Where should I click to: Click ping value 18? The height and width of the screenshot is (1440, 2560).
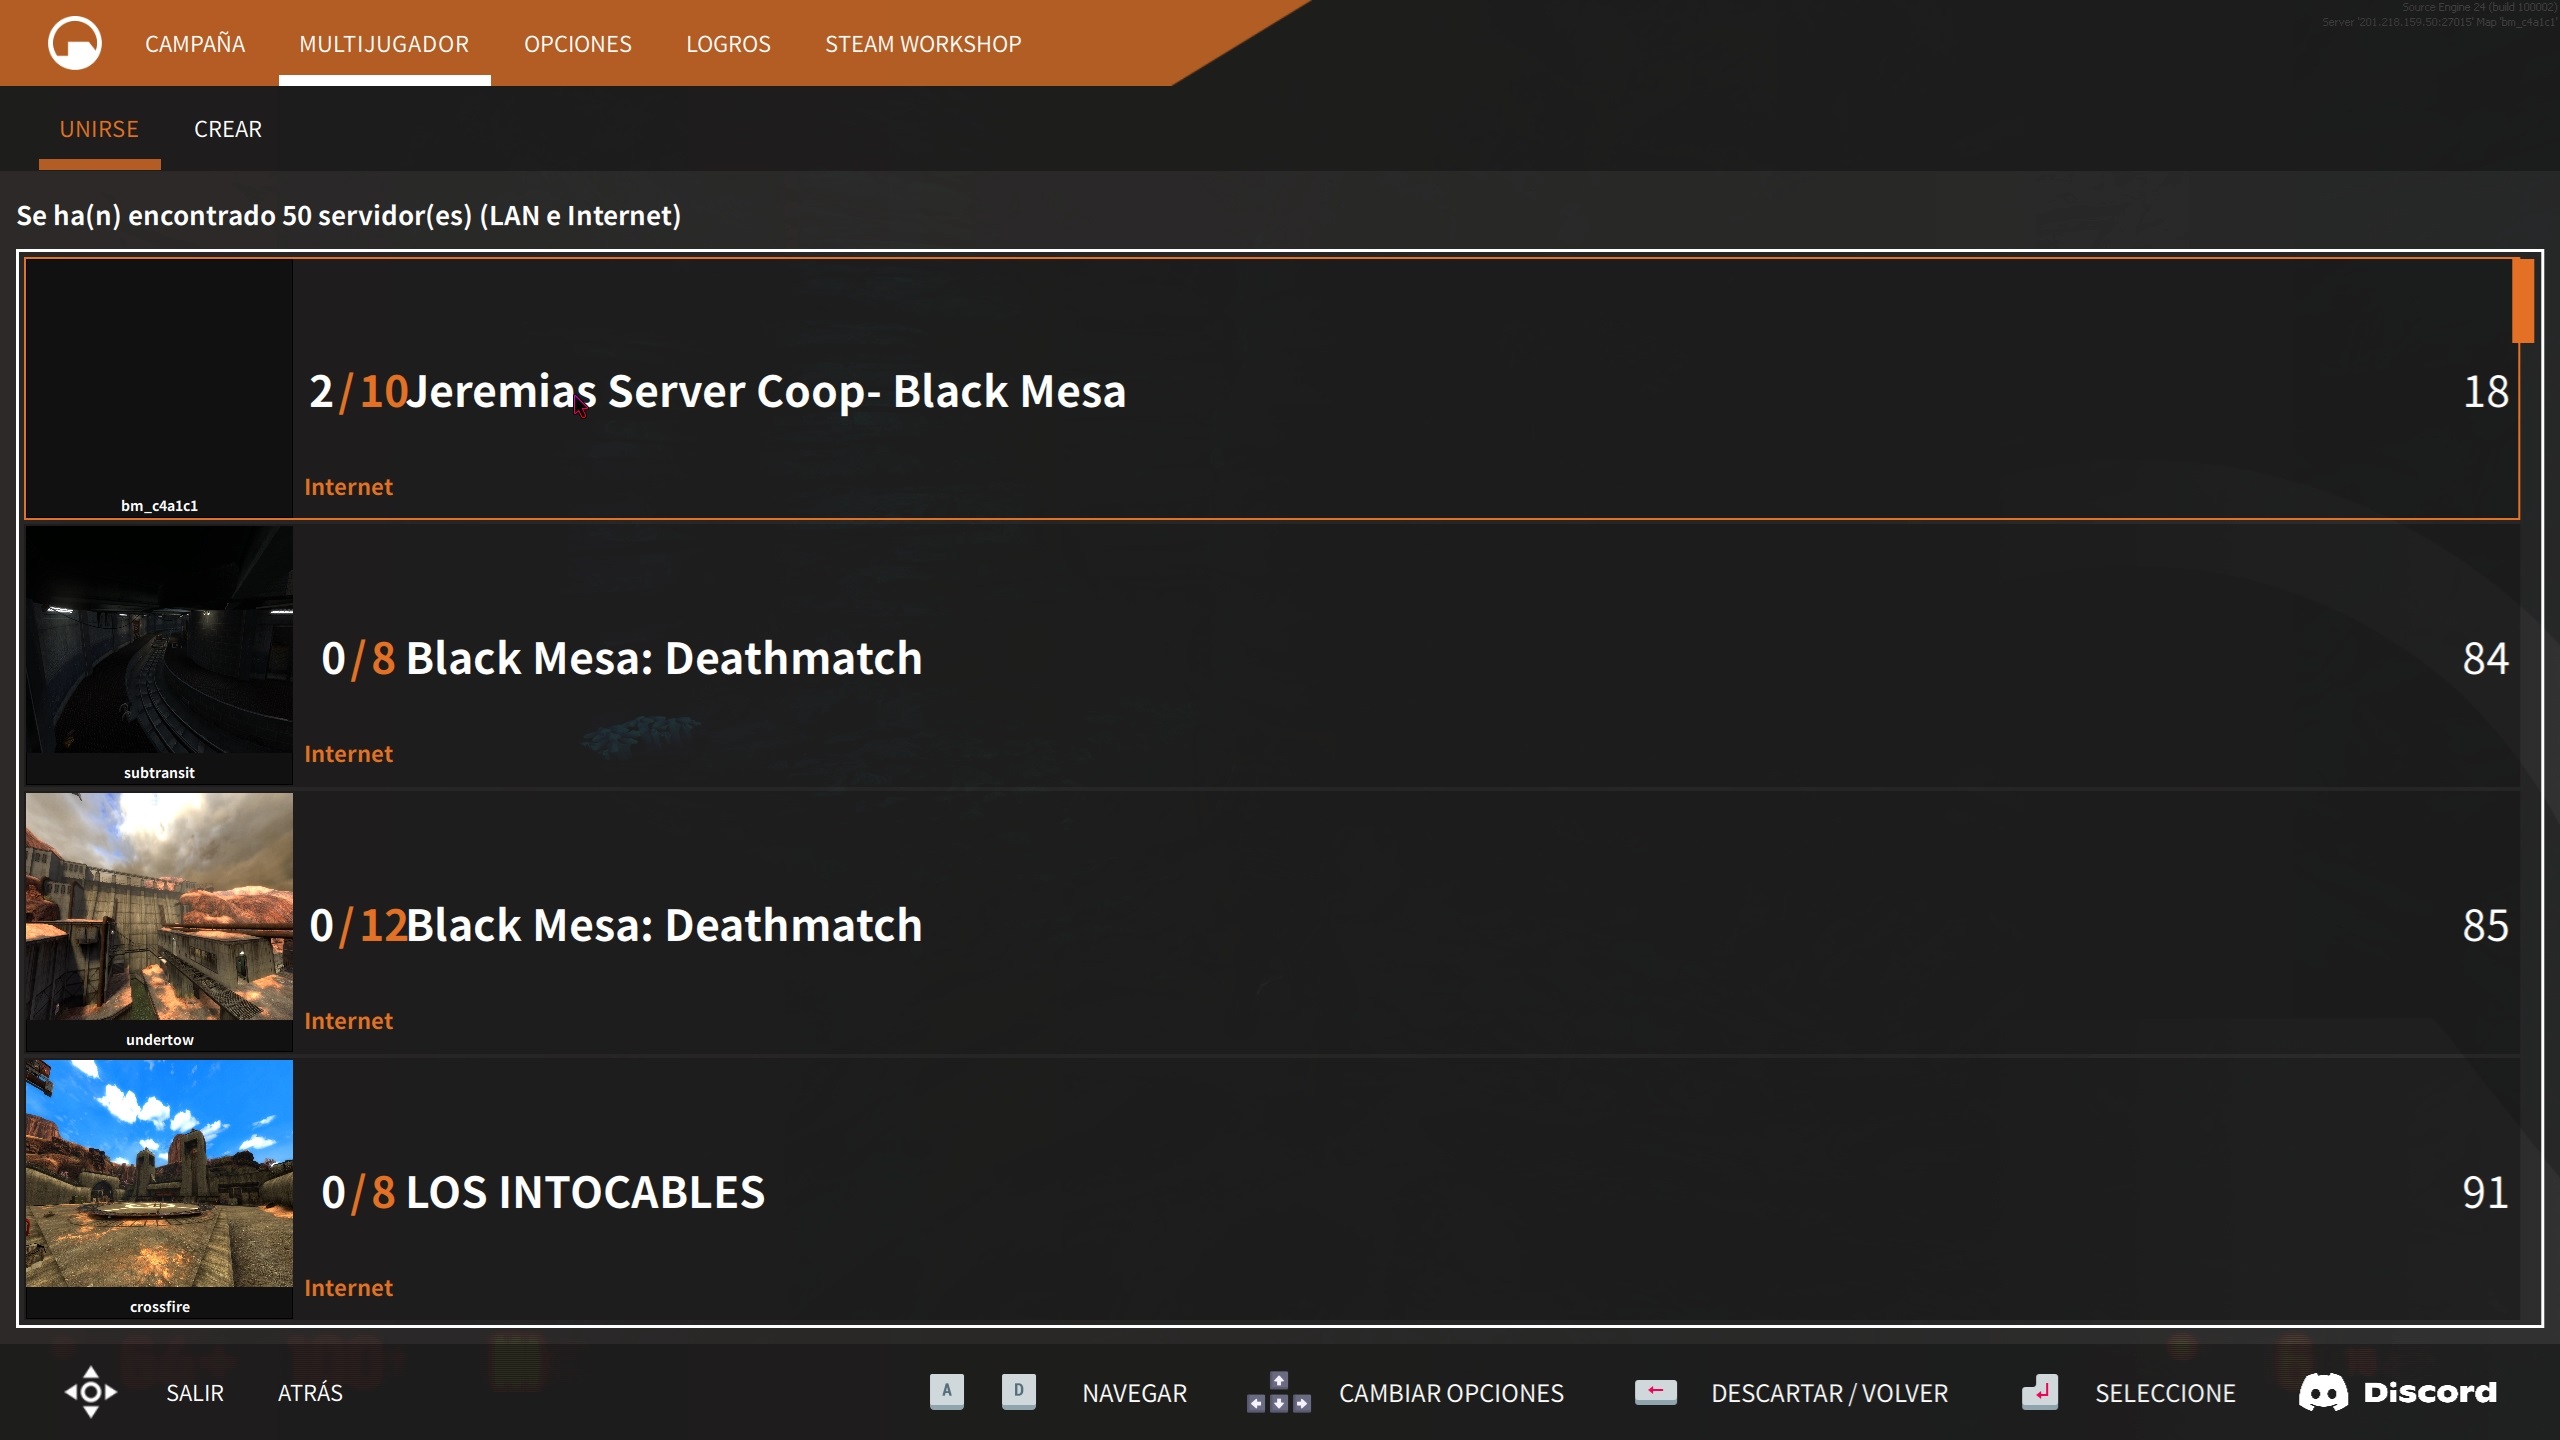click(2485, 391)
